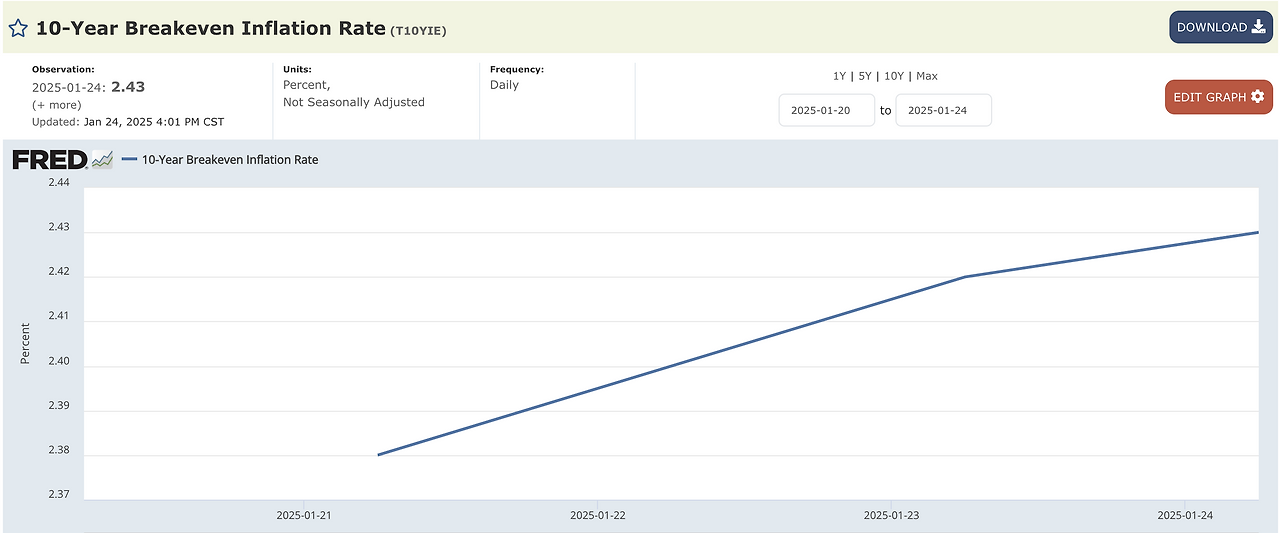1280x533 pixels.
Task: Click the 10-Year Breakeven Inflation Rate legend label
Action: tap(230, 159)
